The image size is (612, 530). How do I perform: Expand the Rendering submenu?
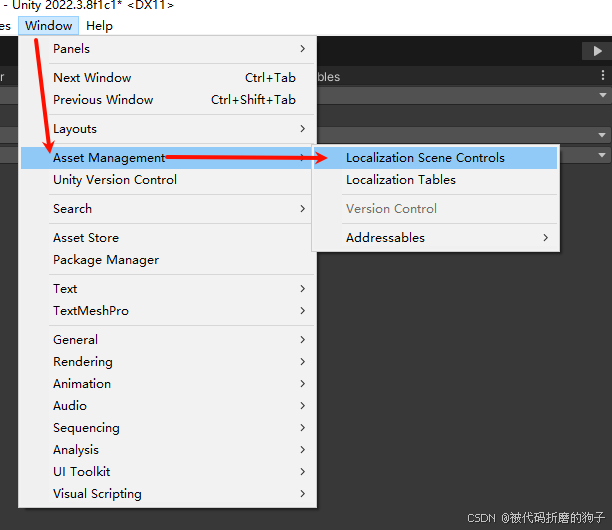point(168,361)
